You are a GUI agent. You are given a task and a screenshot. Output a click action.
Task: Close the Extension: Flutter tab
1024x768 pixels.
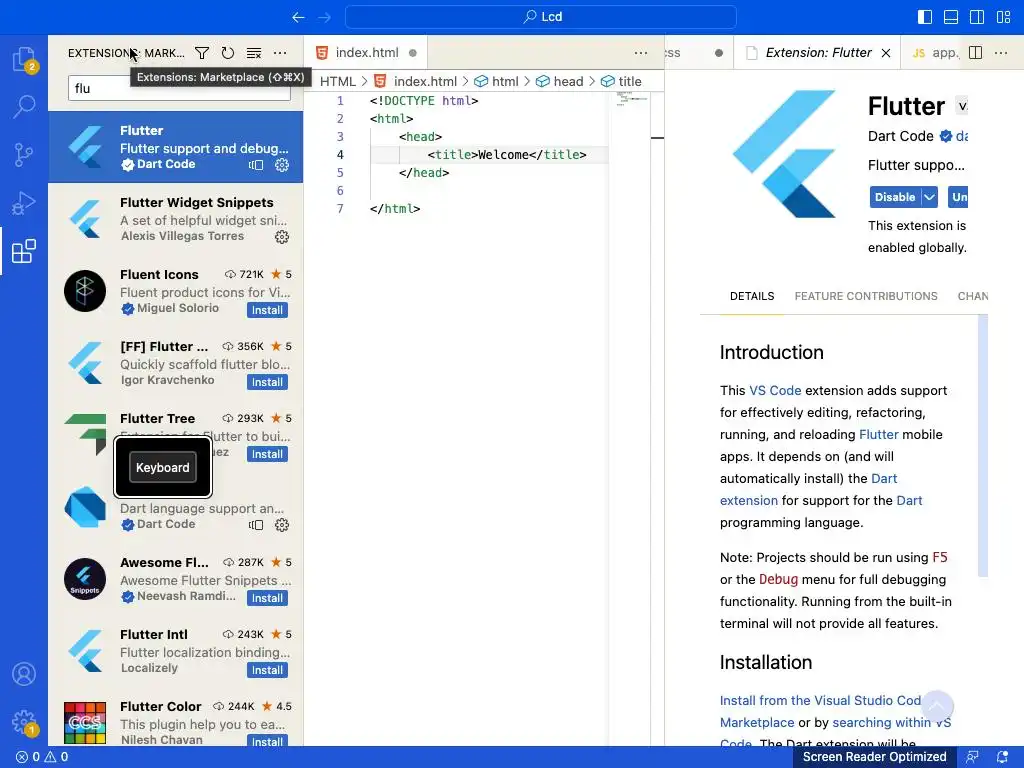tap(886, 53)
